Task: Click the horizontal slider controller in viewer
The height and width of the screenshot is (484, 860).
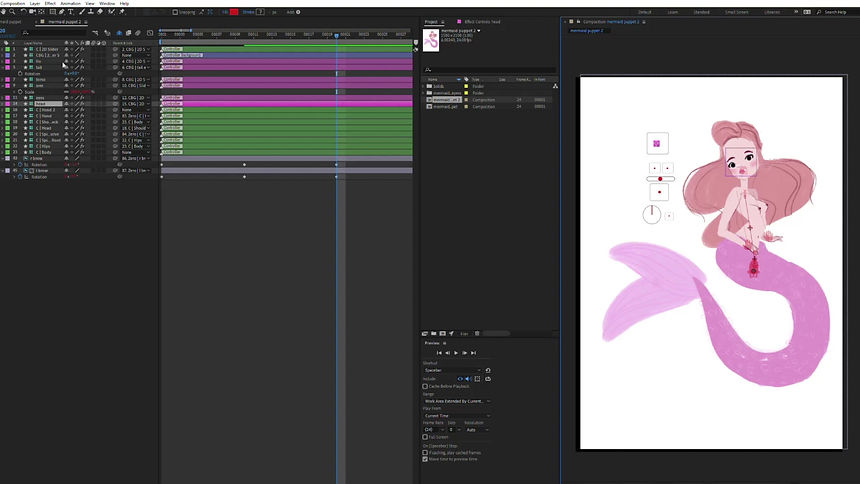Action: tap(660, 179)
